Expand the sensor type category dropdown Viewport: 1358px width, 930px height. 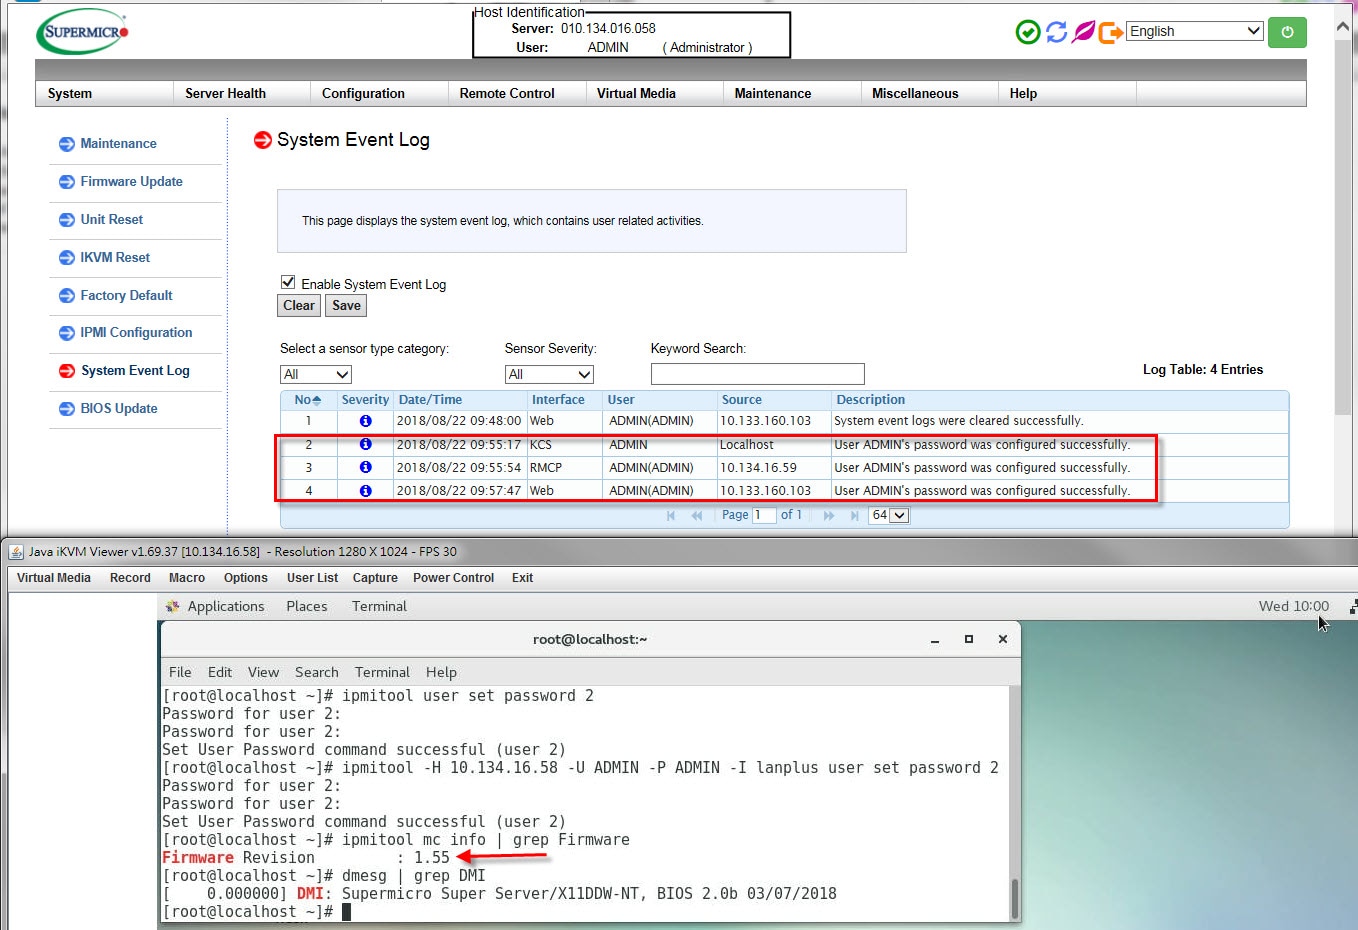tap(315, 374)
